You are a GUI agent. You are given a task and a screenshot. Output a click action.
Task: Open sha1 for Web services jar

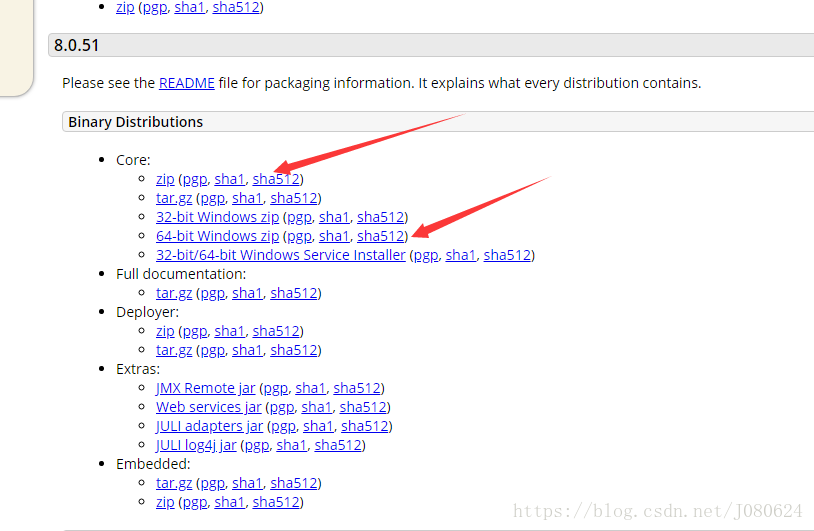(x=317, y=407)
